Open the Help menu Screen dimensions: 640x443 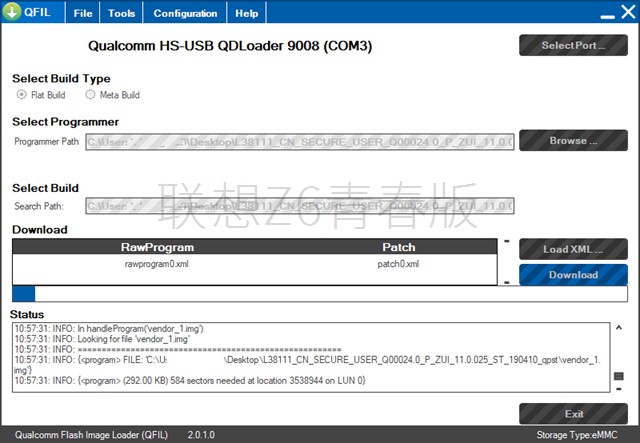(x=247, y=13)
